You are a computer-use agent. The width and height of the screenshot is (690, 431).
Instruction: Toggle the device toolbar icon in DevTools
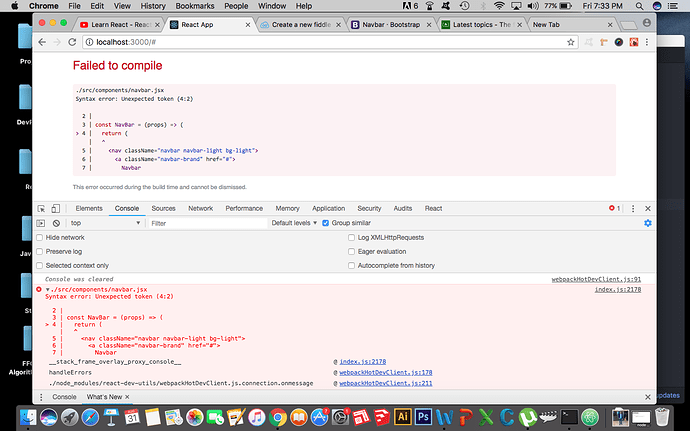click(x=56, y=209)
